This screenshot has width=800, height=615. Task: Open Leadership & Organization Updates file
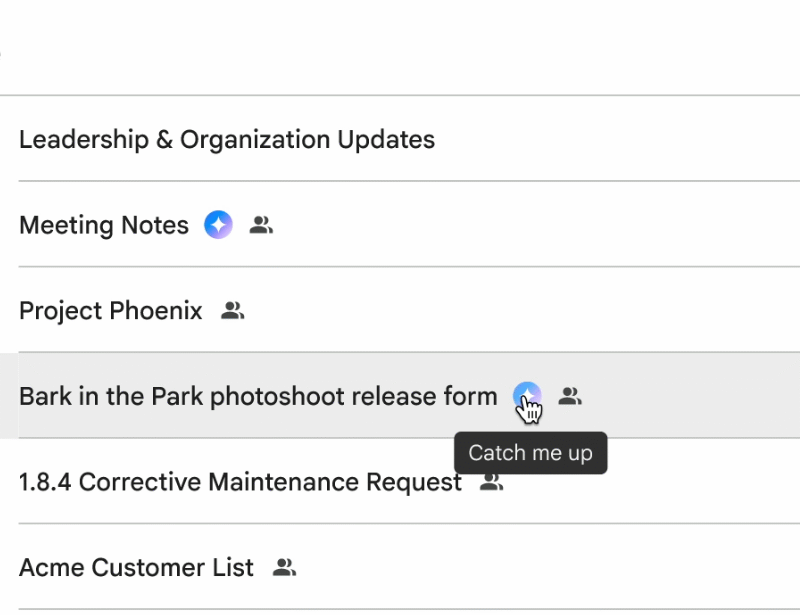point(227,139)
